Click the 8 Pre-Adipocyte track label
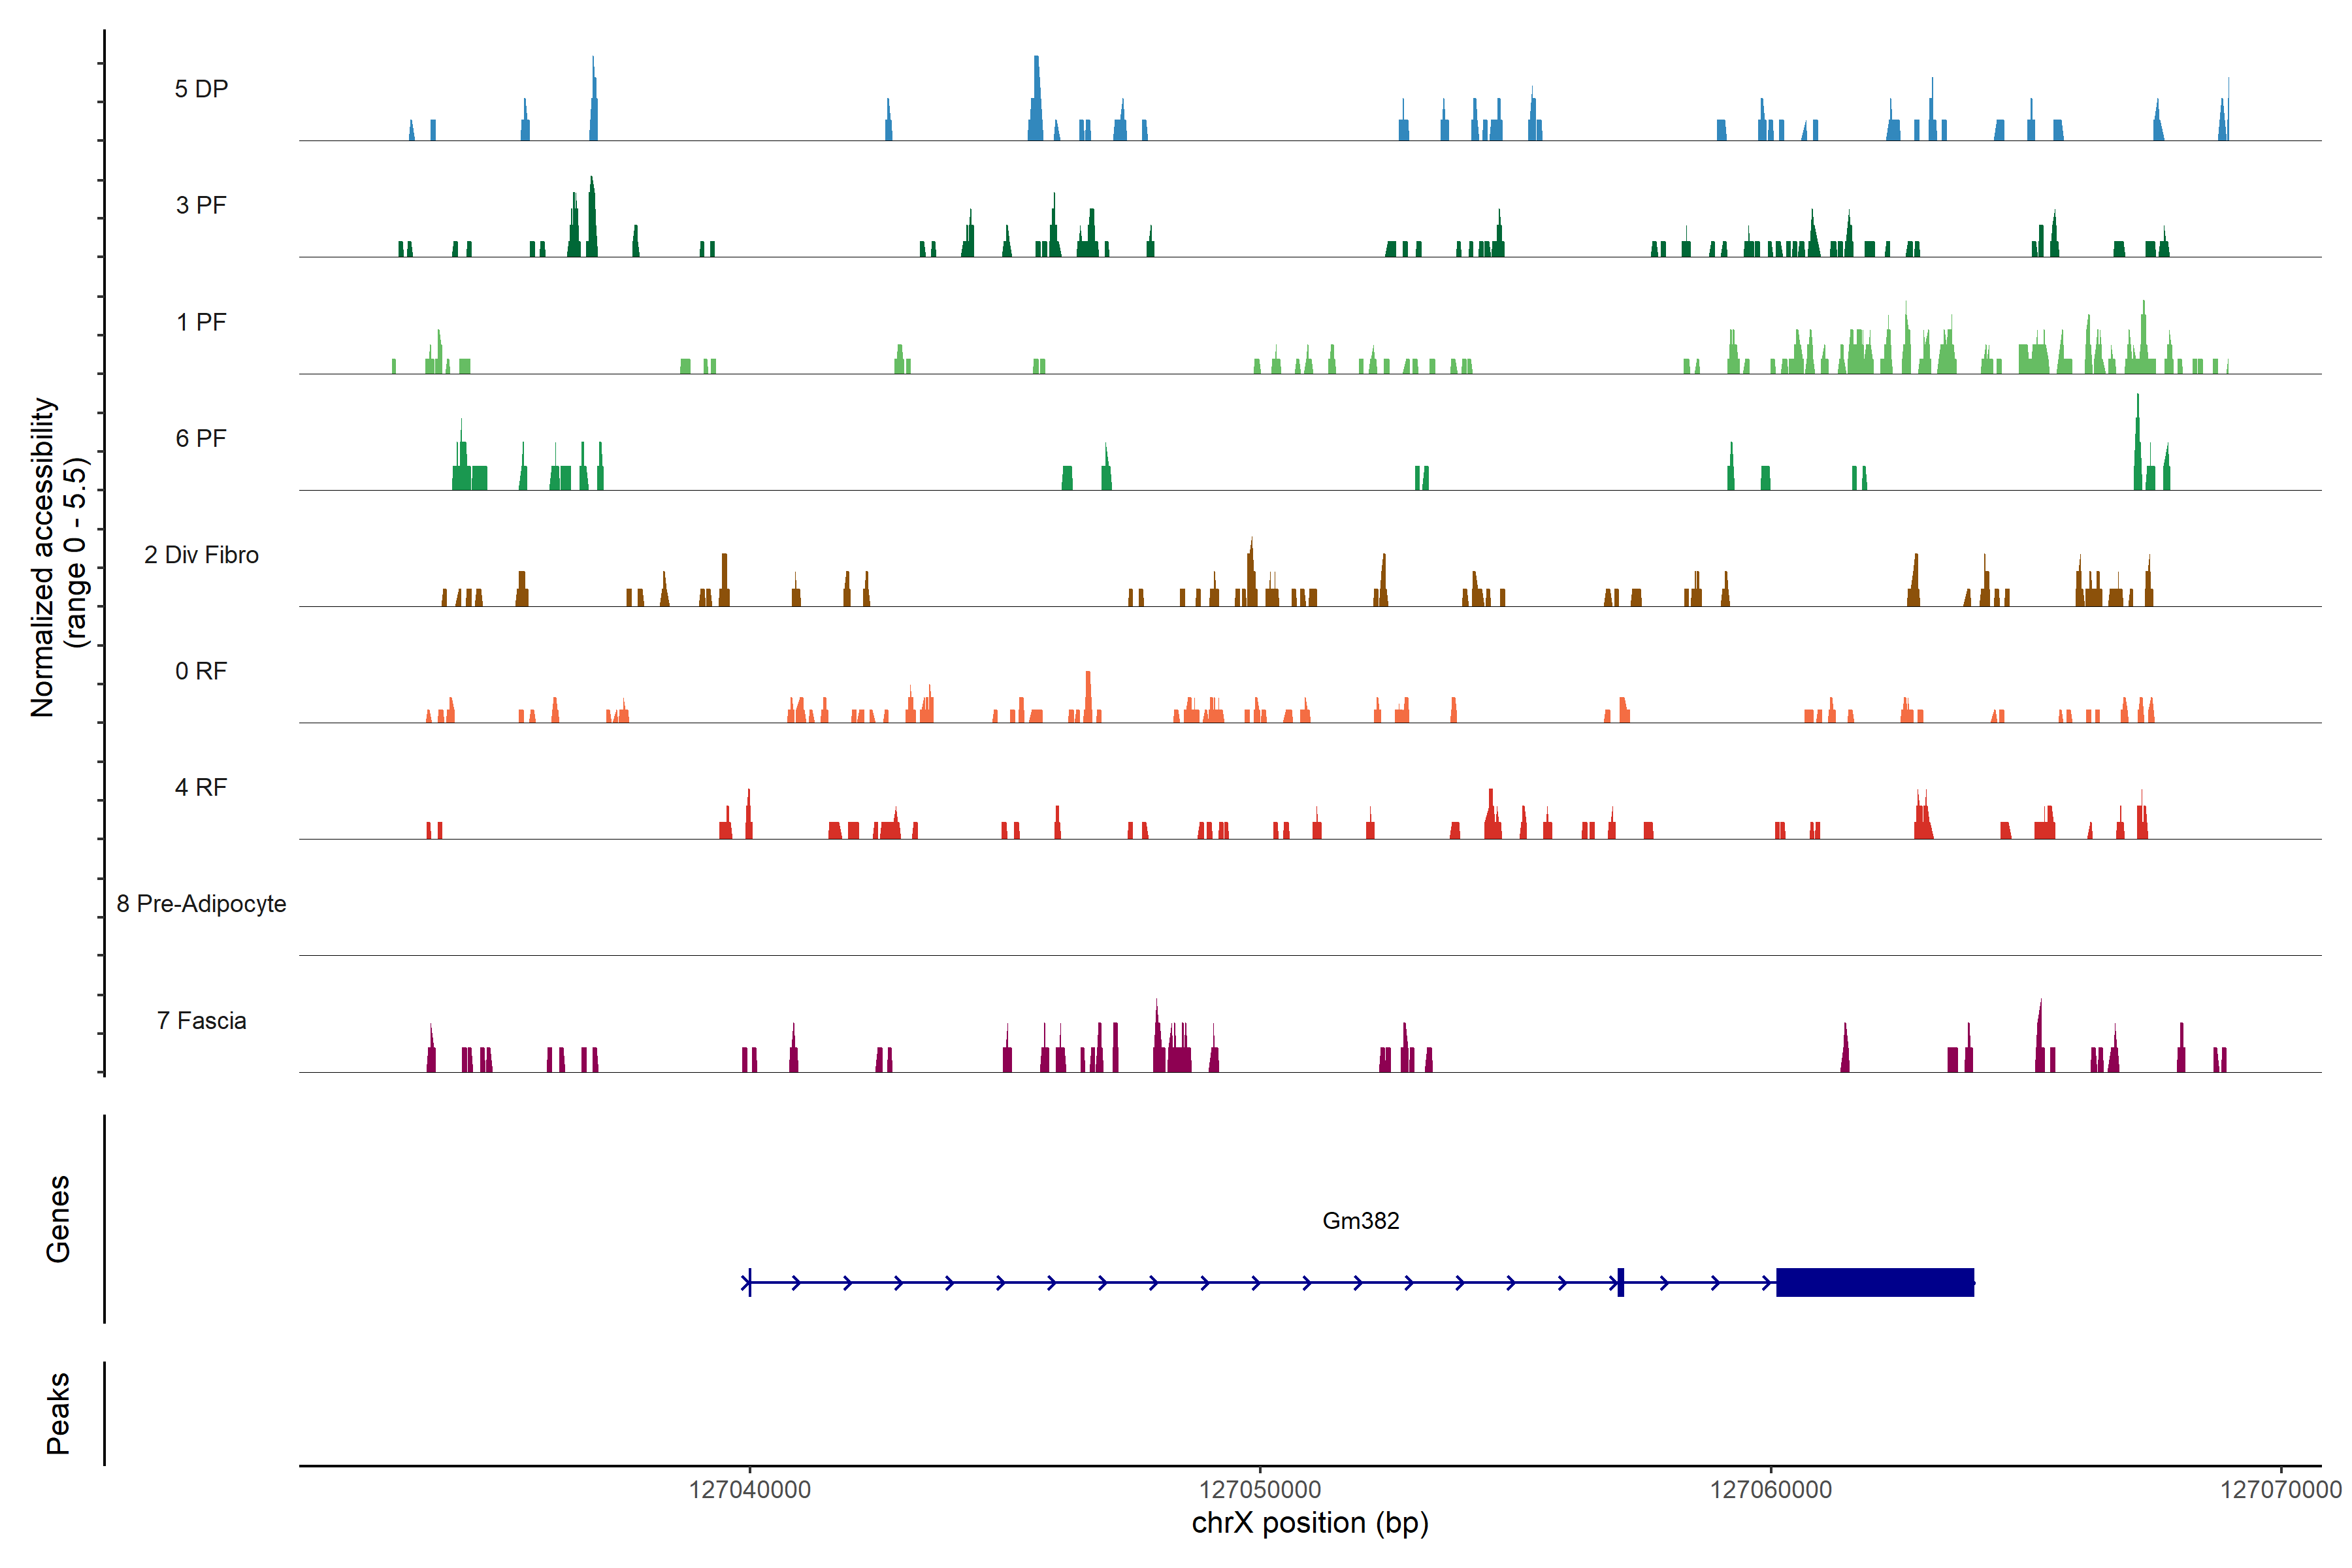 [201, 904]
